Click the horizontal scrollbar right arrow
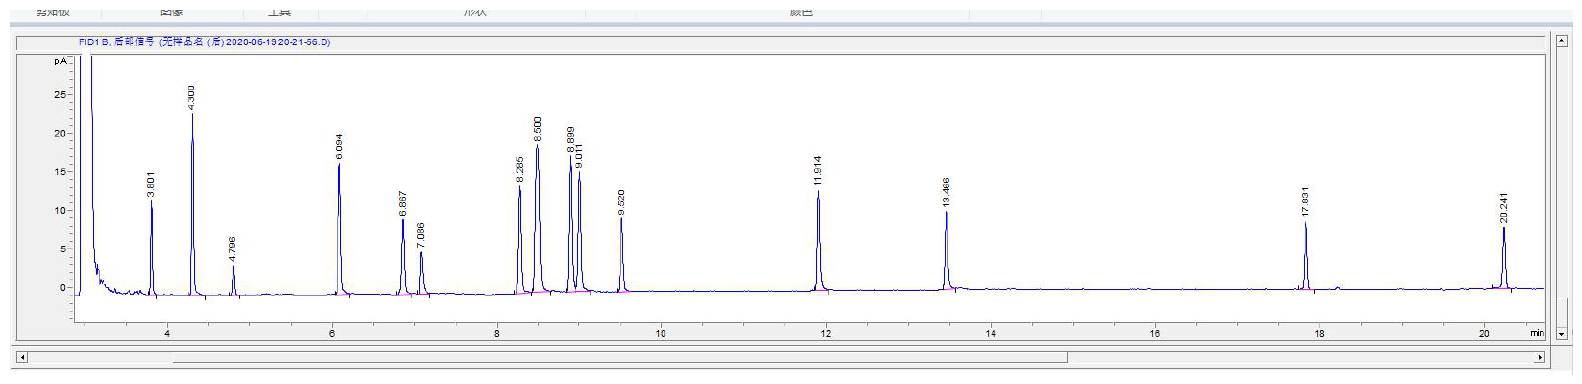The width and height of the screenshot is (1582, 384). pos(1540,357)
